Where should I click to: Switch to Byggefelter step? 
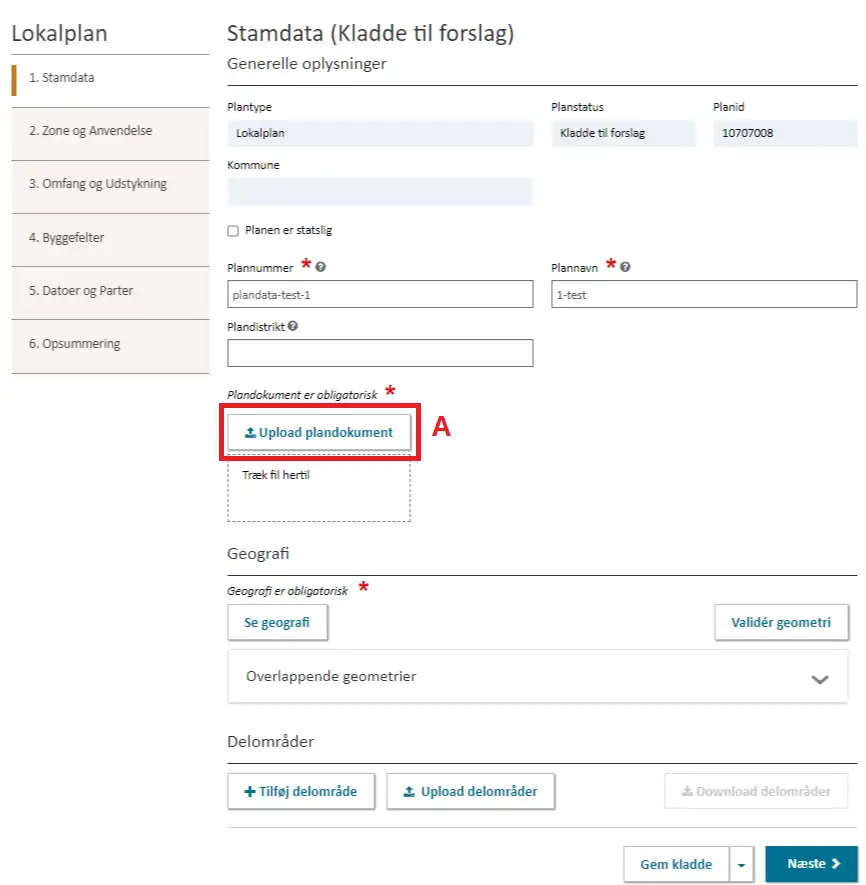coord(110,238)
